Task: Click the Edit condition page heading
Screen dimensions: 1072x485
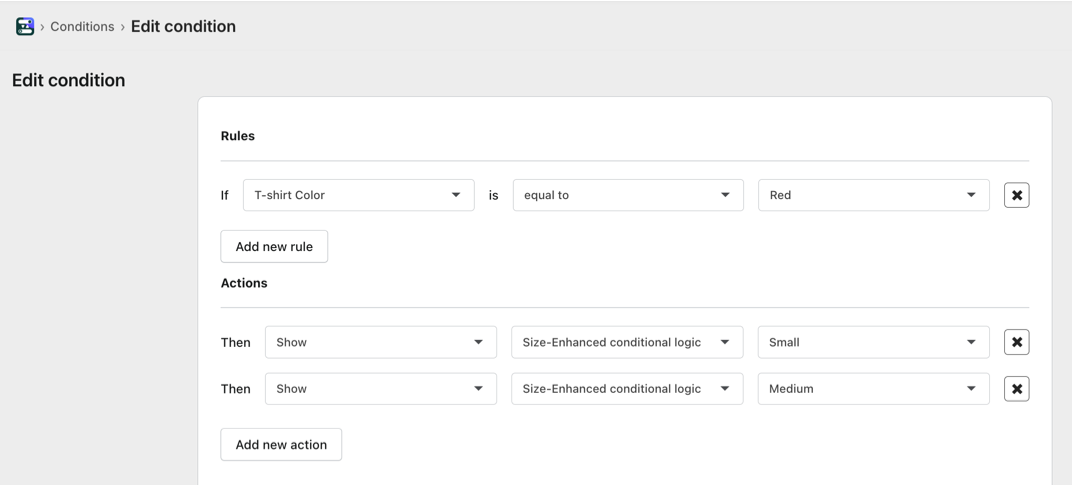Action: 69,80
